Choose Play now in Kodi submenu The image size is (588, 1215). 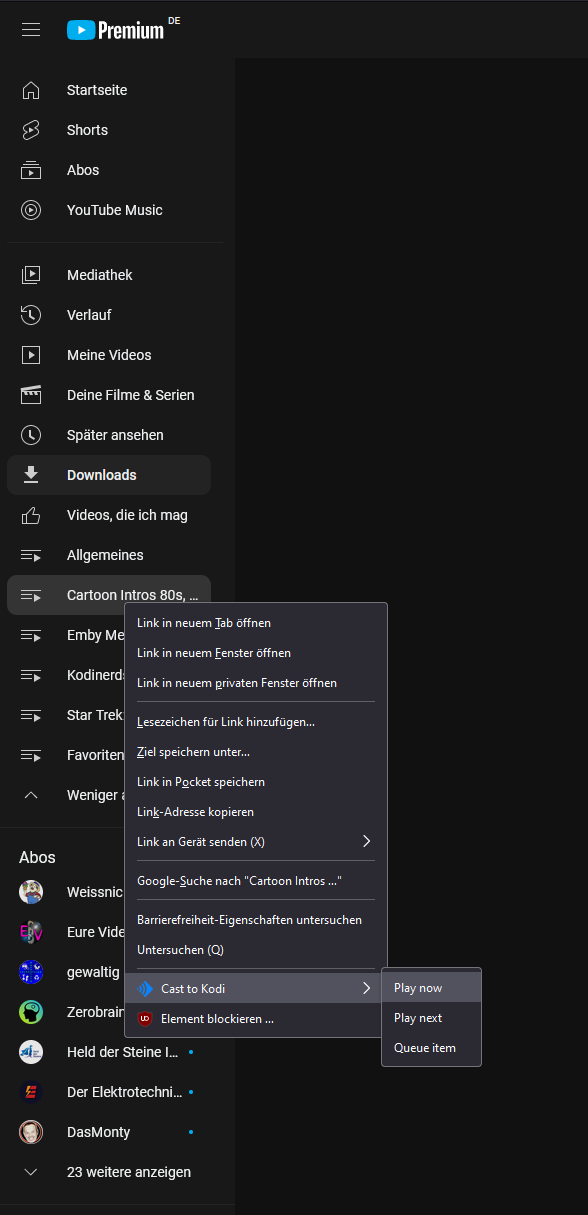point(431,988)
